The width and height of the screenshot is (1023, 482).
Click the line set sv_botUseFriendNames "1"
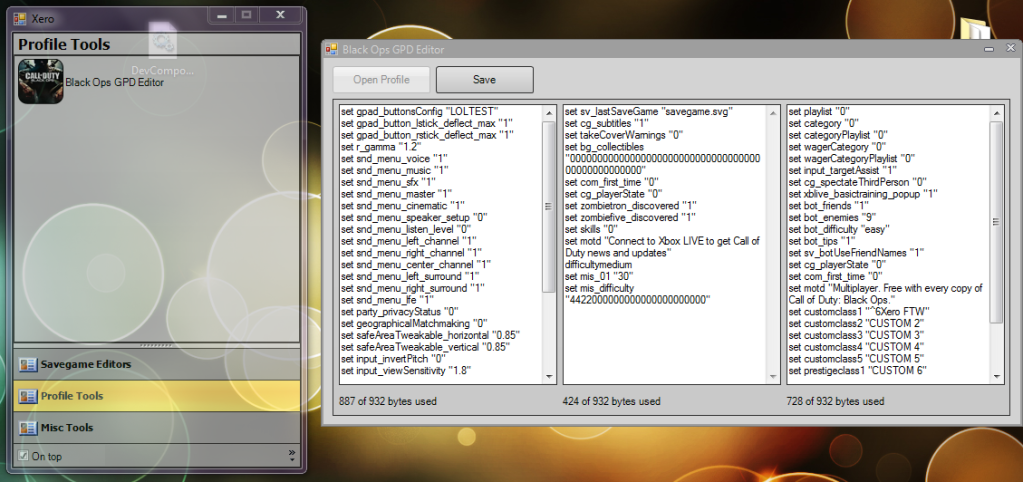pyautogui.click(x=856, y=252)
